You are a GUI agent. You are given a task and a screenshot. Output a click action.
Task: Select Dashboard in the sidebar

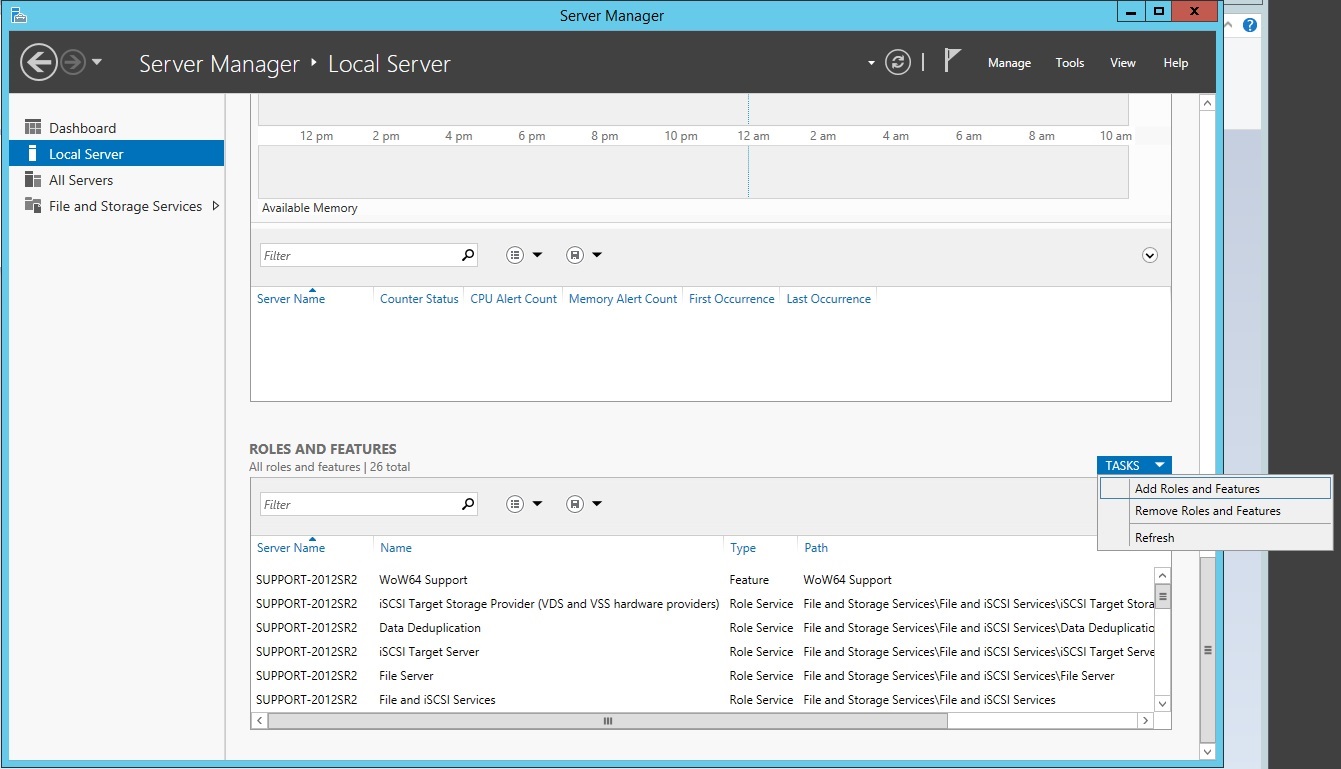(82, 128)
